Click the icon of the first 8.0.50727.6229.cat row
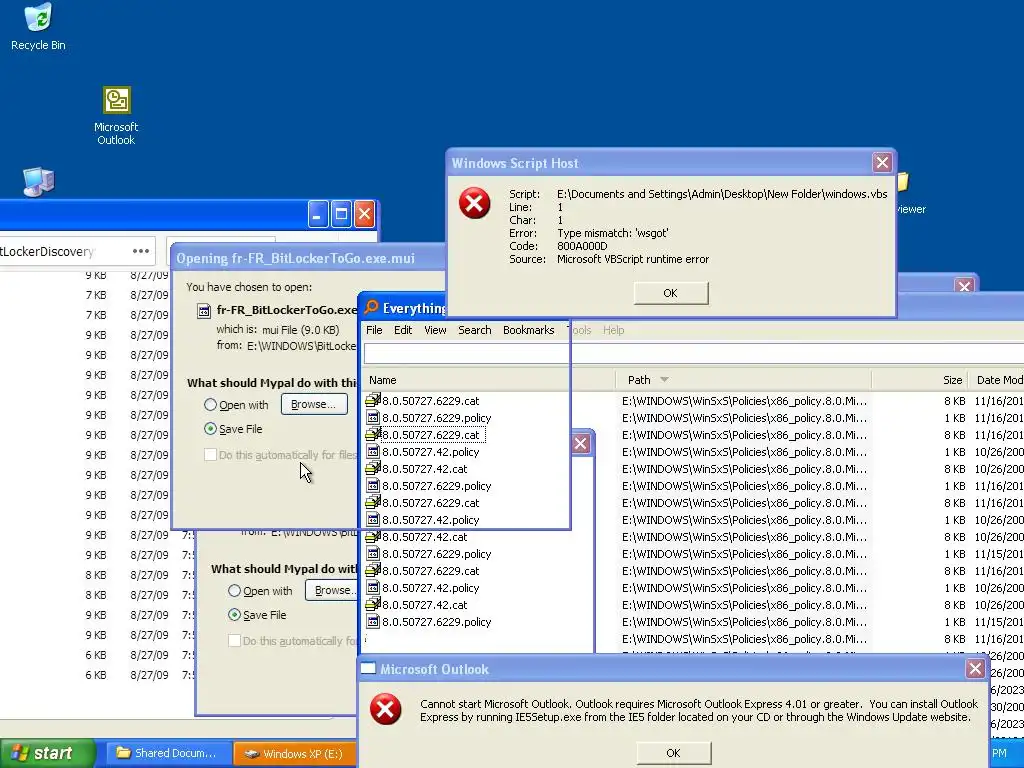Image resolution: width=1024 pixels, height=768 pixels. 373,400
